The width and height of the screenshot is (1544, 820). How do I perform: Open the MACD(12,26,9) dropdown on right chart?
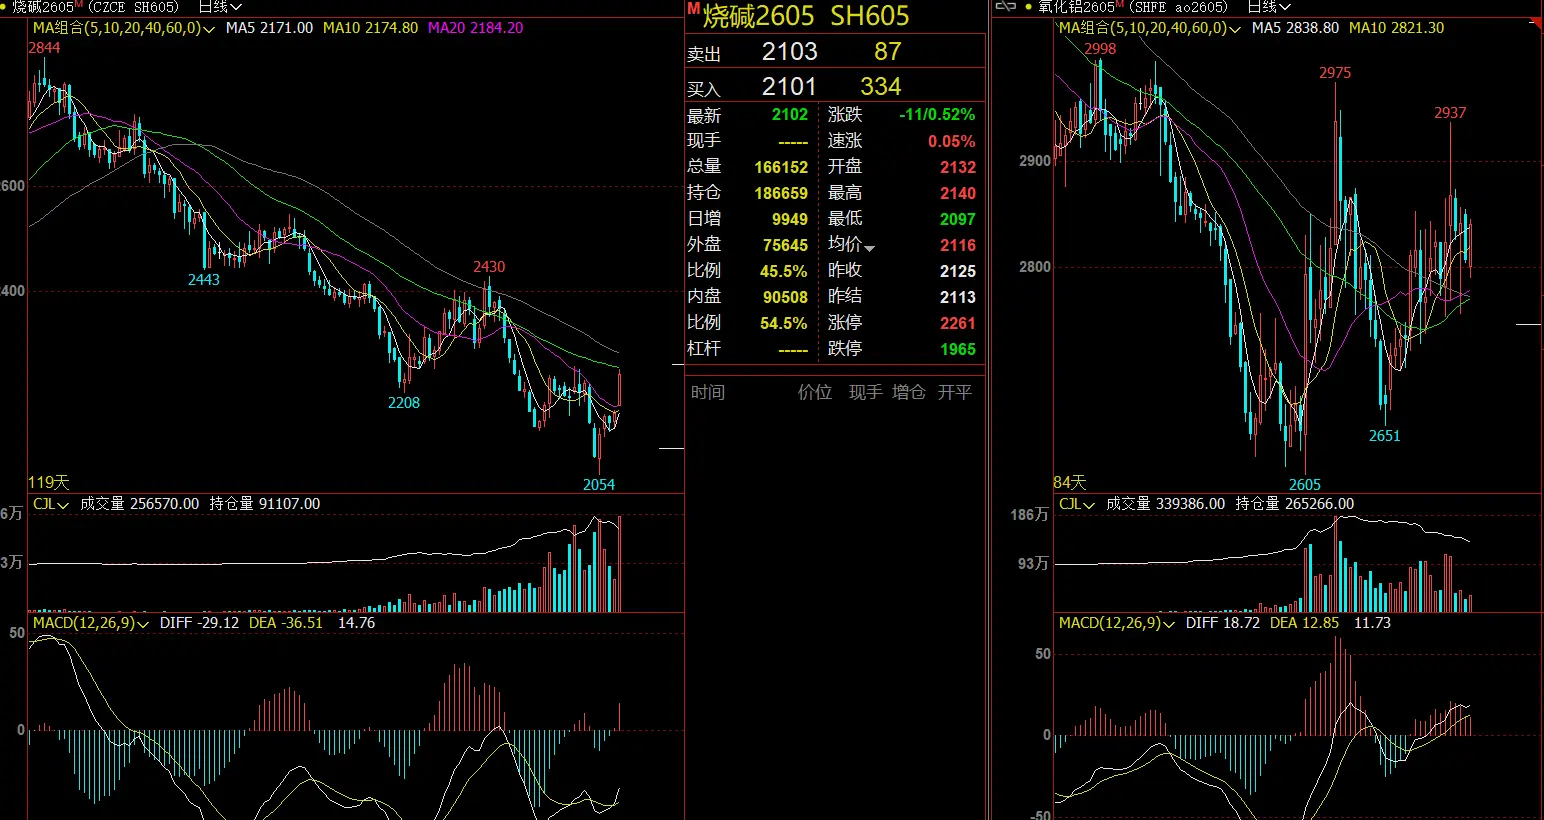1168,624
